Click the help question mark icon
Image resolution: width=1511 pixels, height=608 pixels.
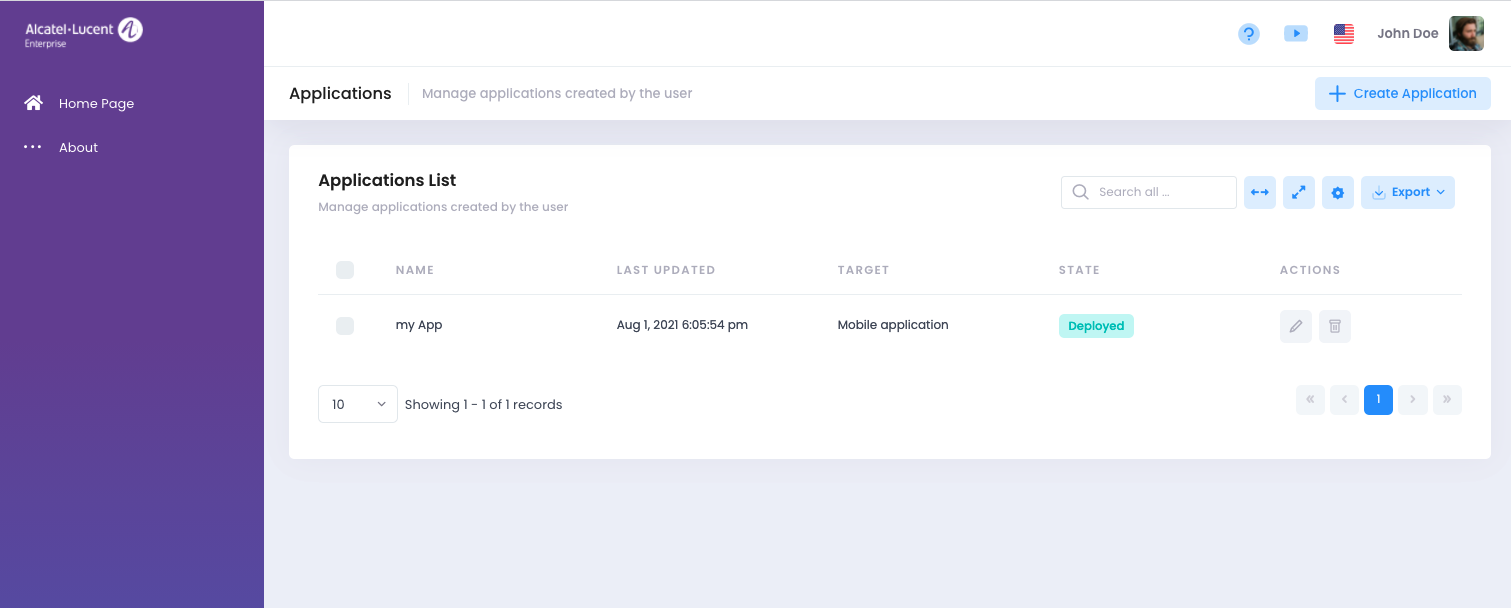click(1248, 34)
